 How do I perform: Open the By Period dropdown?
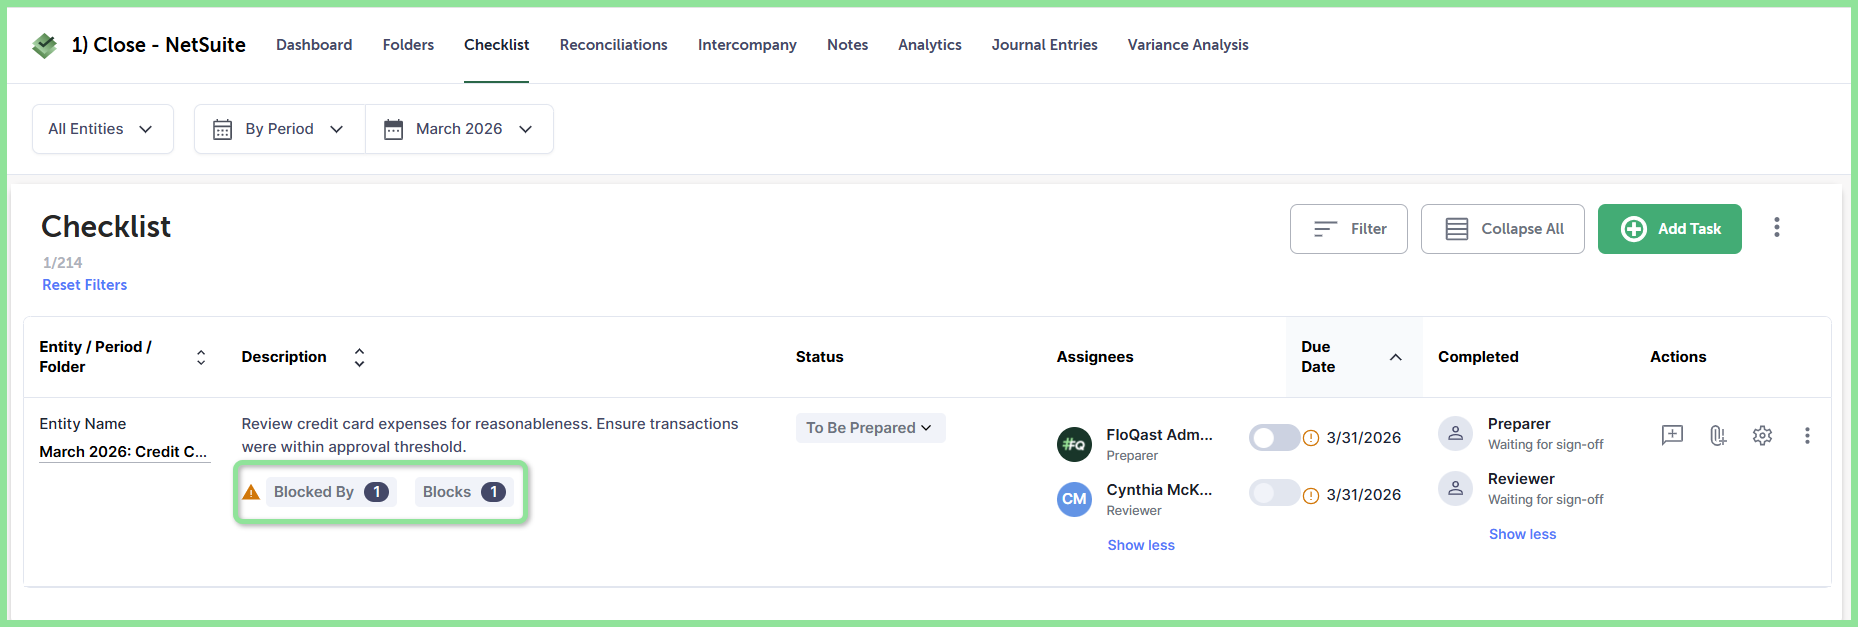279,129
